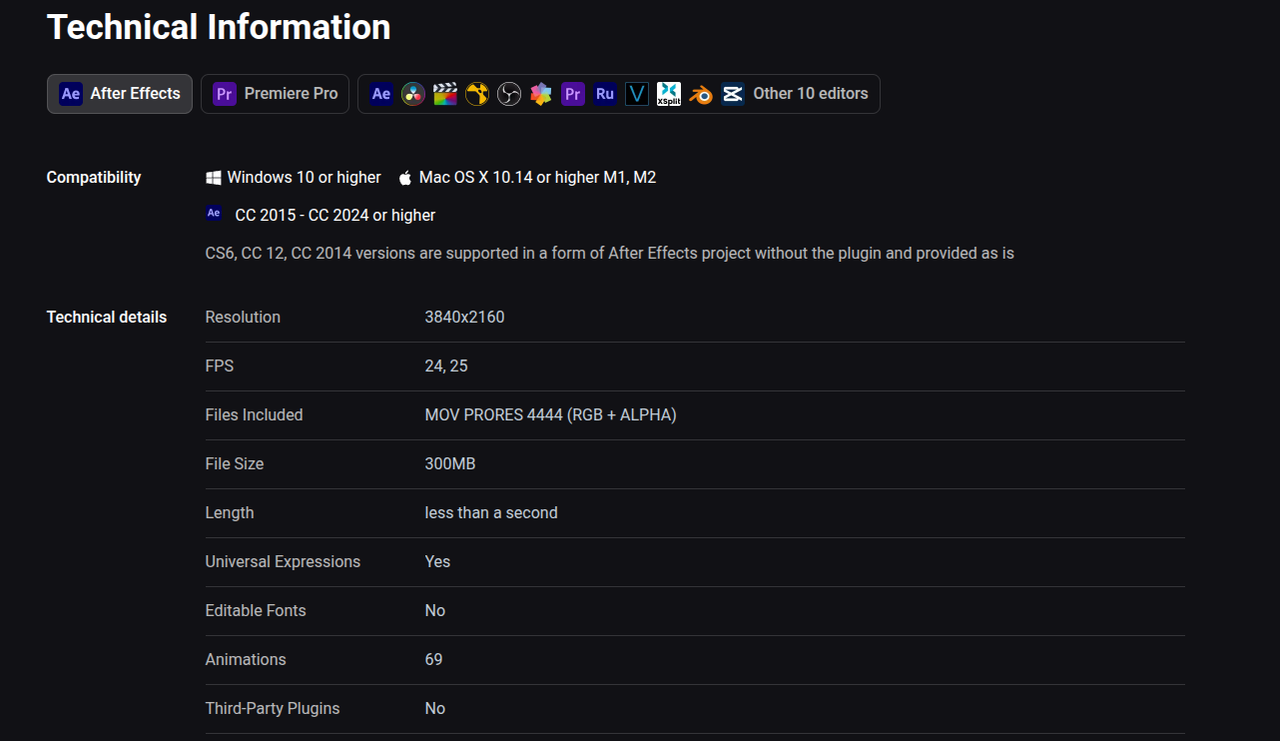The image size is (1280, 741).
Task: Click the Files Included label
Action: (x=254, y=415)
